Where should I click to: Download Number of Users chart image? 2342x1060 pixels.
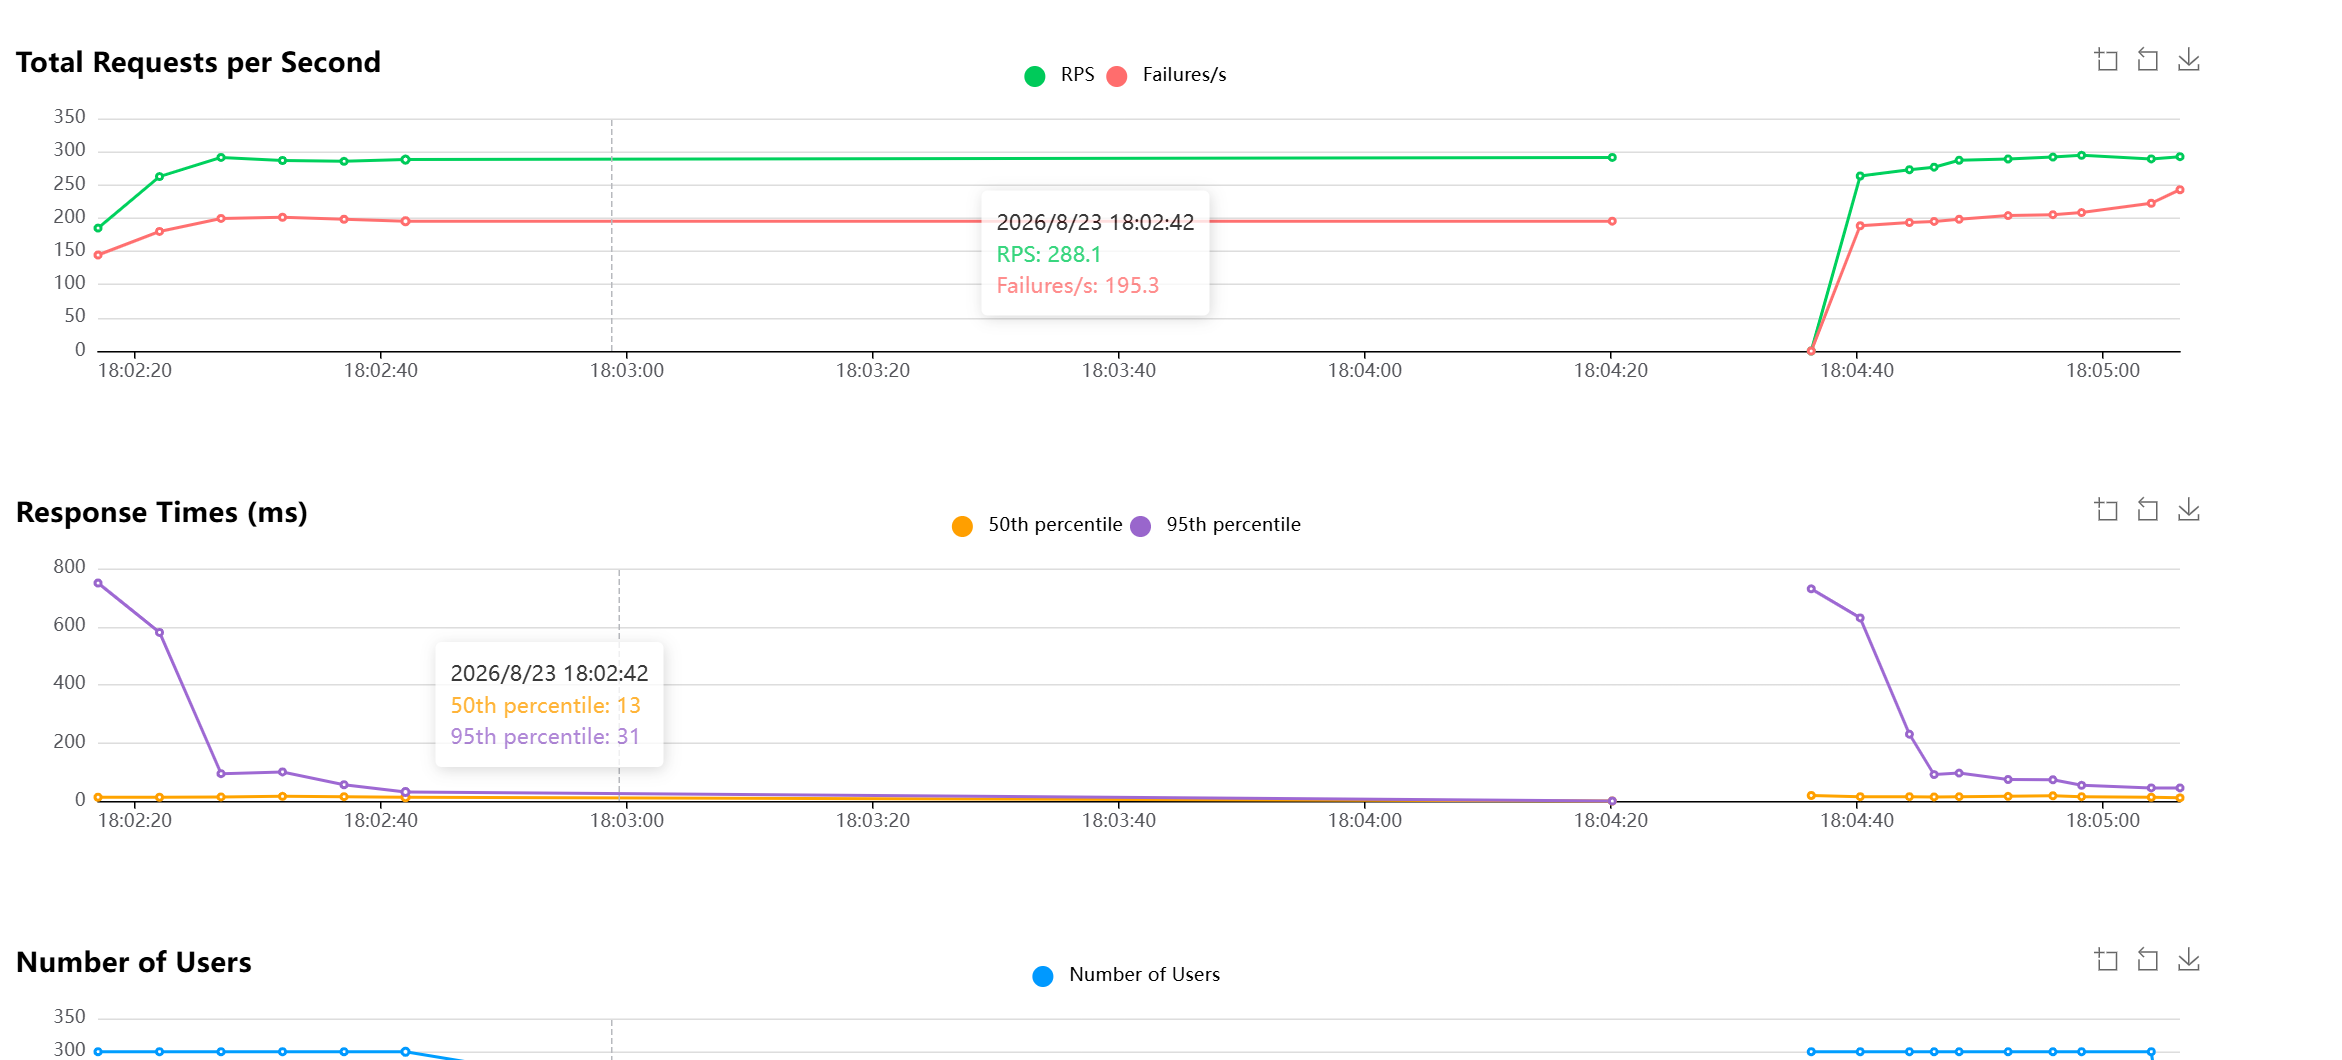pyautogui.click(x=2189, y=960)
